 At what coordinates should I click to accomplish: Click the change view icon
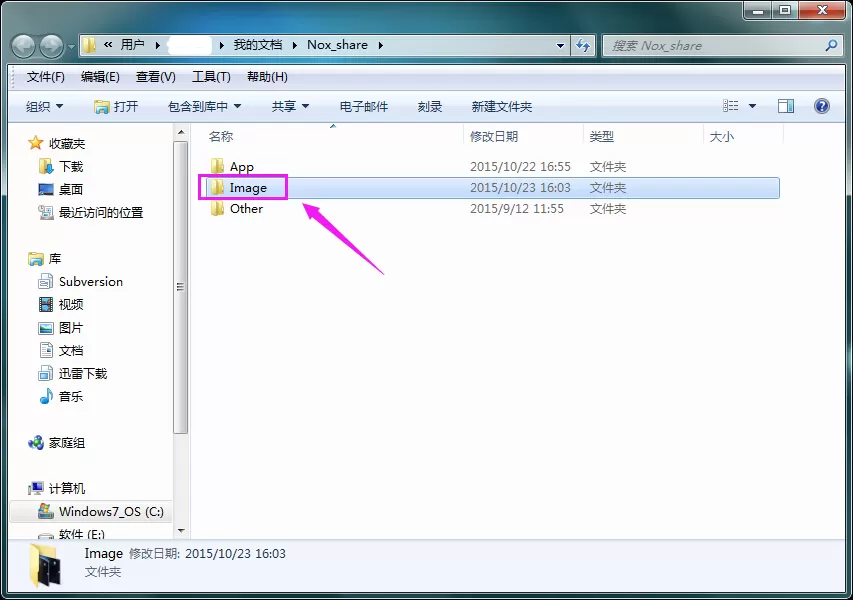730,106
